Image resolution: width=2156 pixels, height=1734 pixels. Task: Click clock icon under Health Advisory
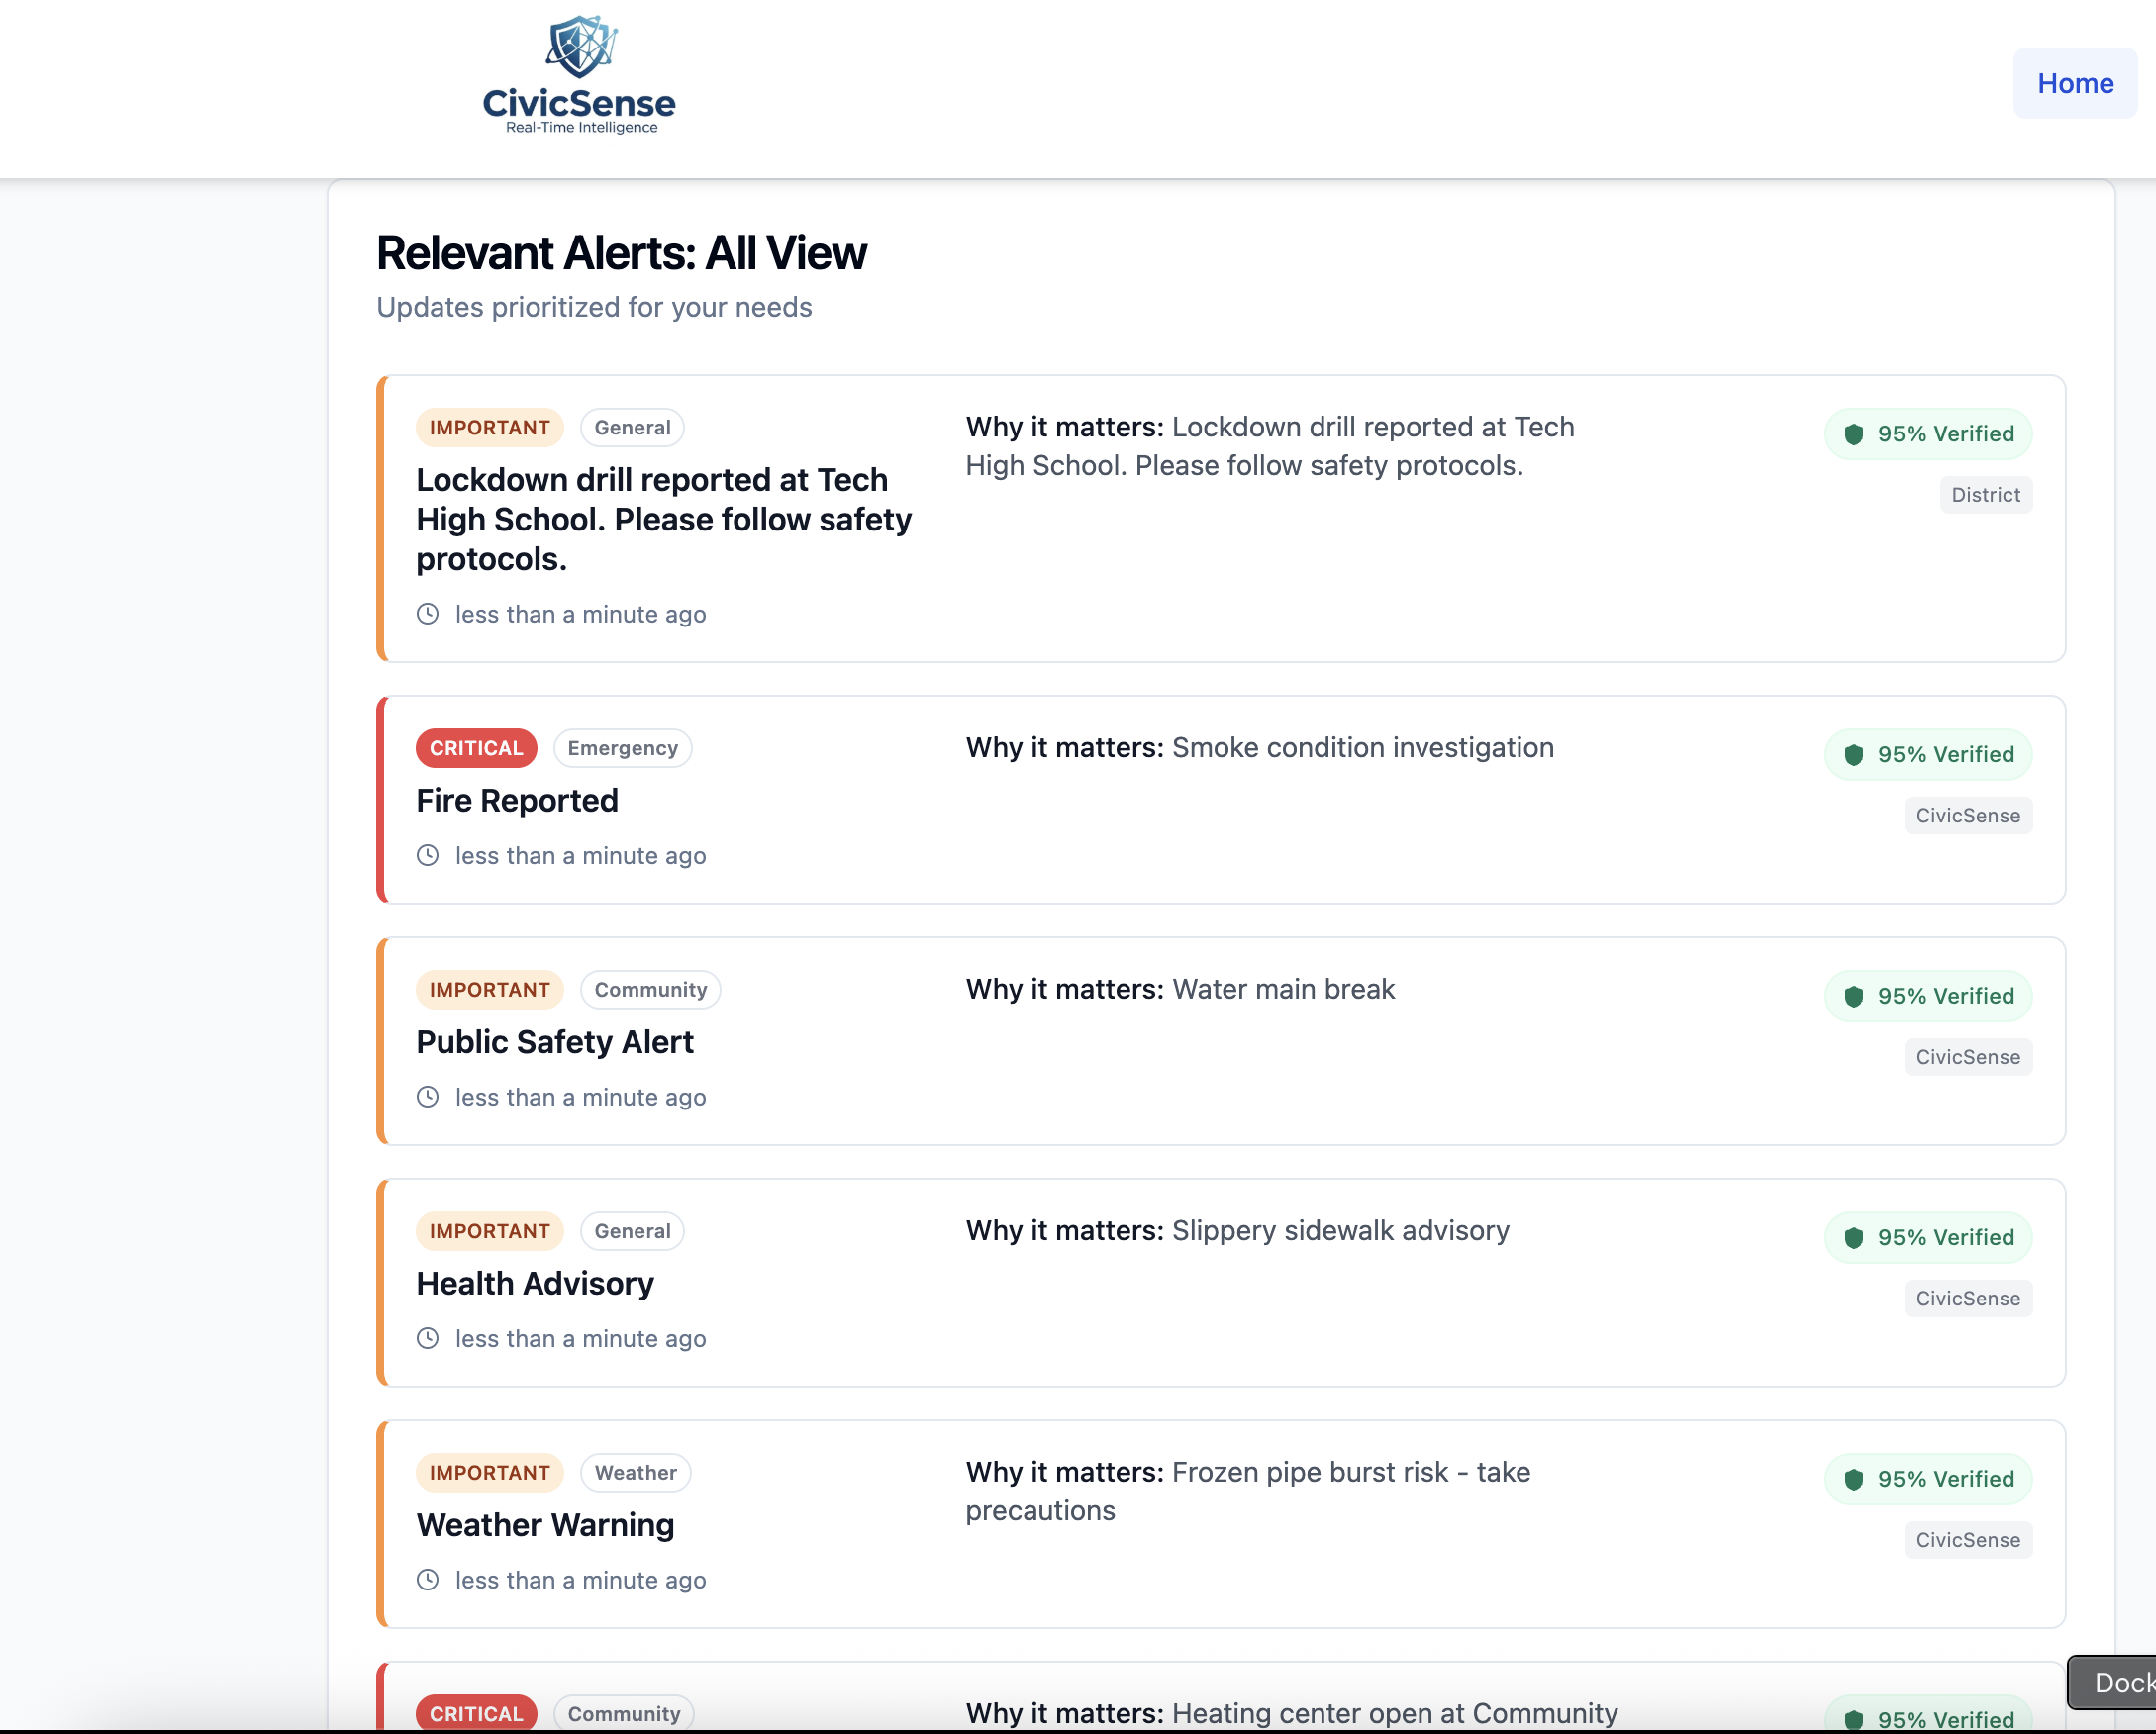428,1338
